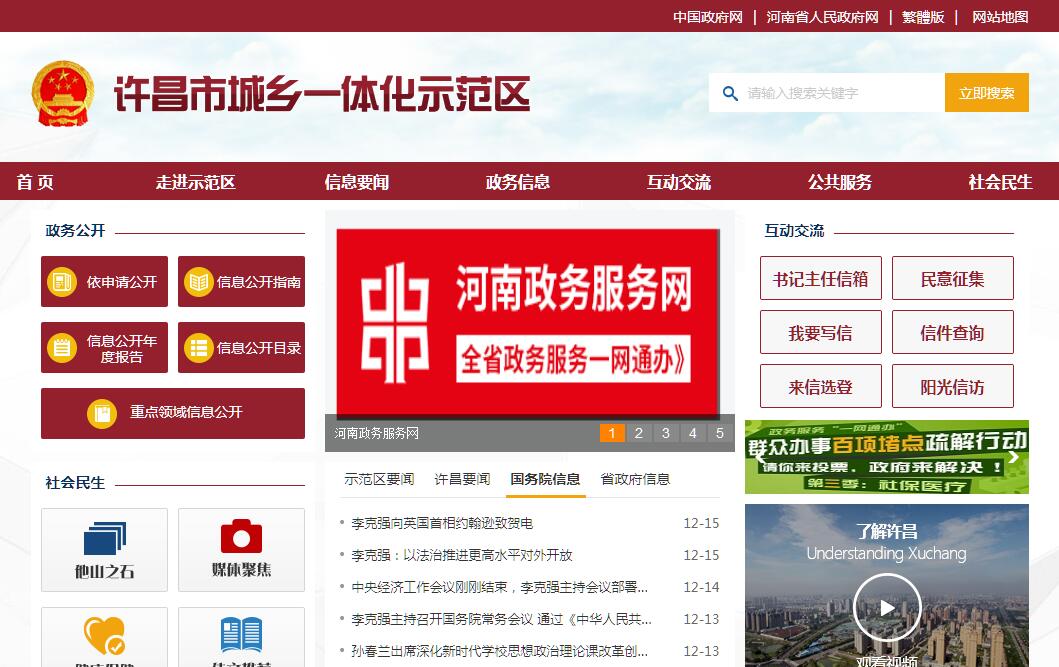Switch to 繁體版 version
The height and width of the screenshot is (667, 1059).
pyautogui.click(x=923, y=17)
